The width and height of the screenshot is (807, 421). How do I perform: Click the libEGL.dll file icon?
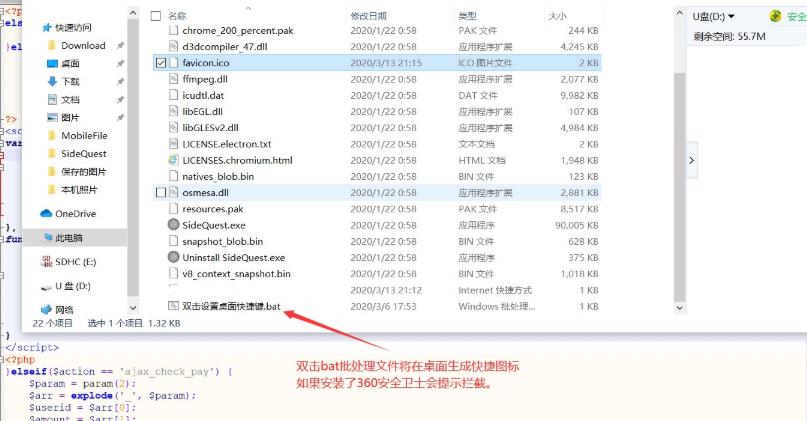tap(173, 111)
